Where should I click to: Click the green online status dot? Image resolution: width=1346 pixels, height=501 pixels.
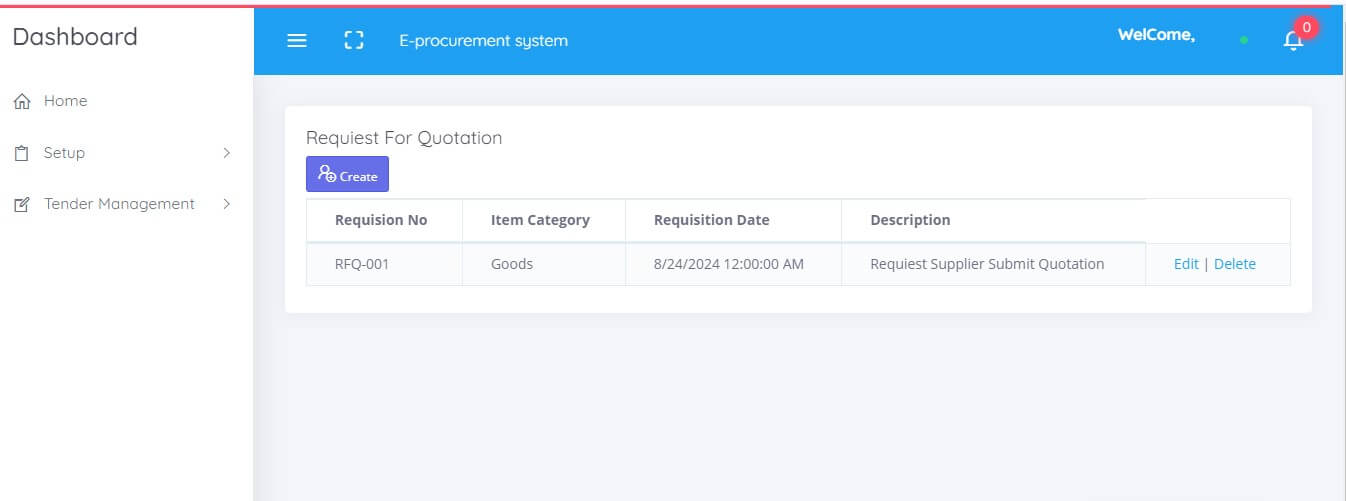click(1244, 40)
